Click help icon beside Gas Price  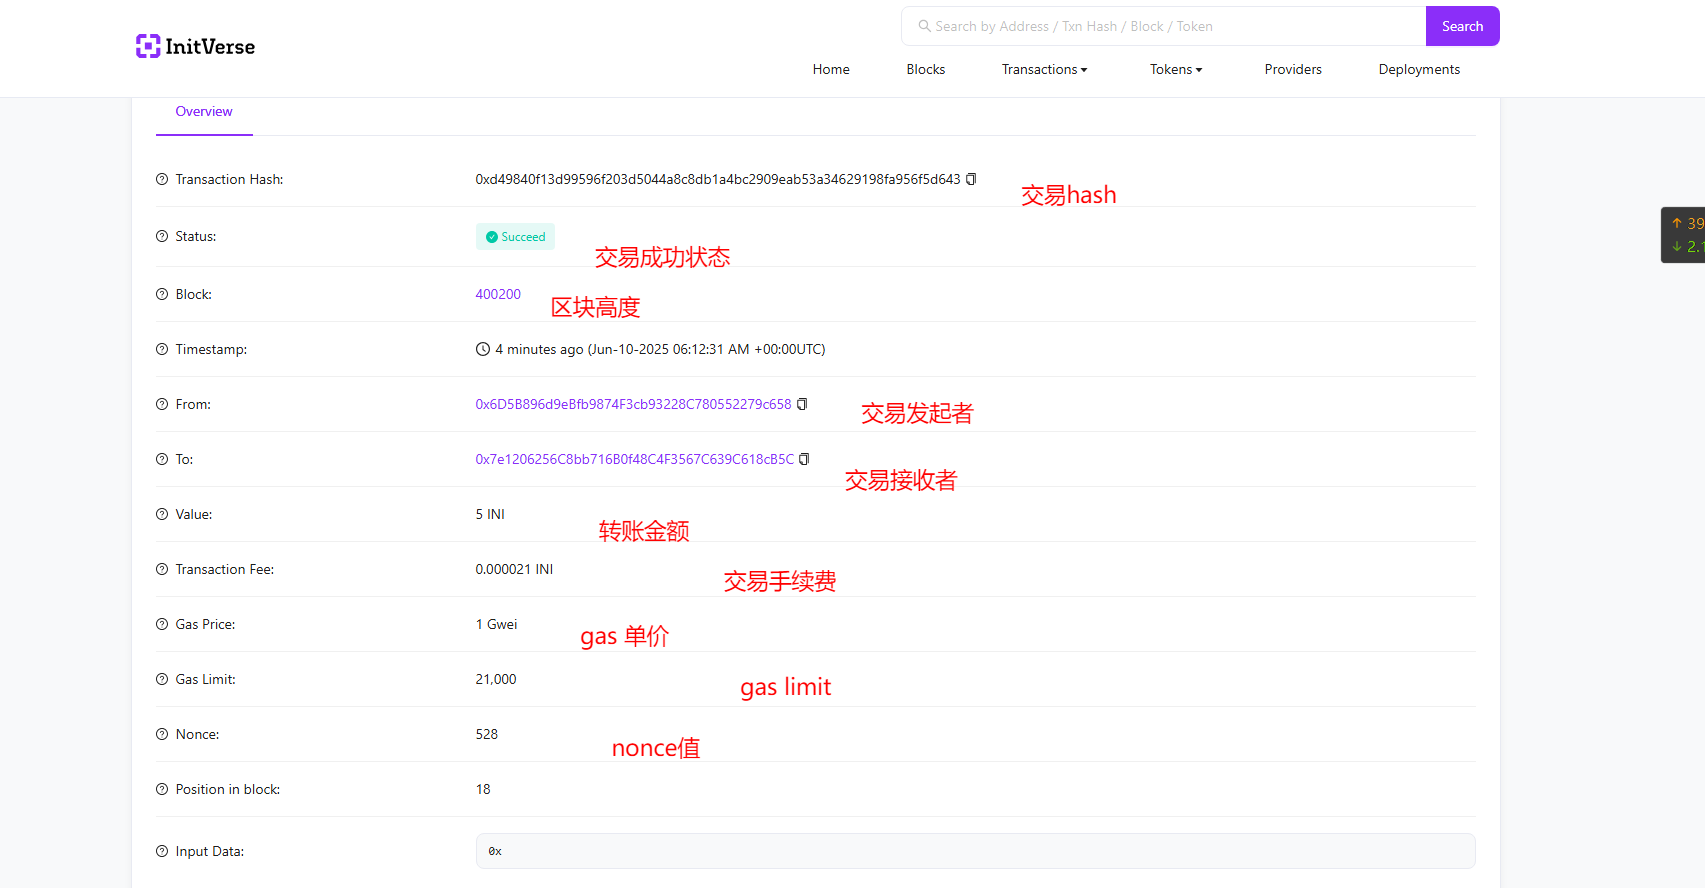click(162, 624)
